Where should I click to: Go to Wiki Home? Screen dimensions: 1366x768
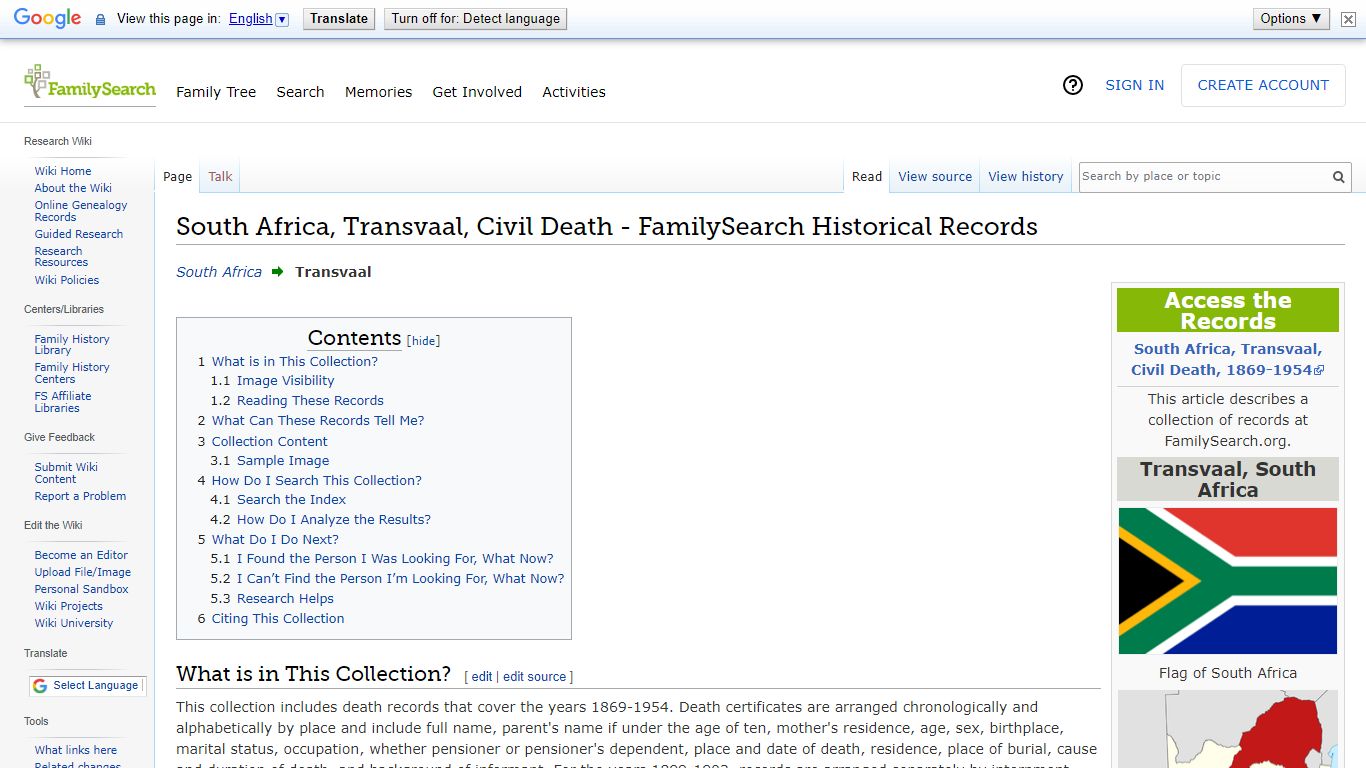[x=63, y=171]
